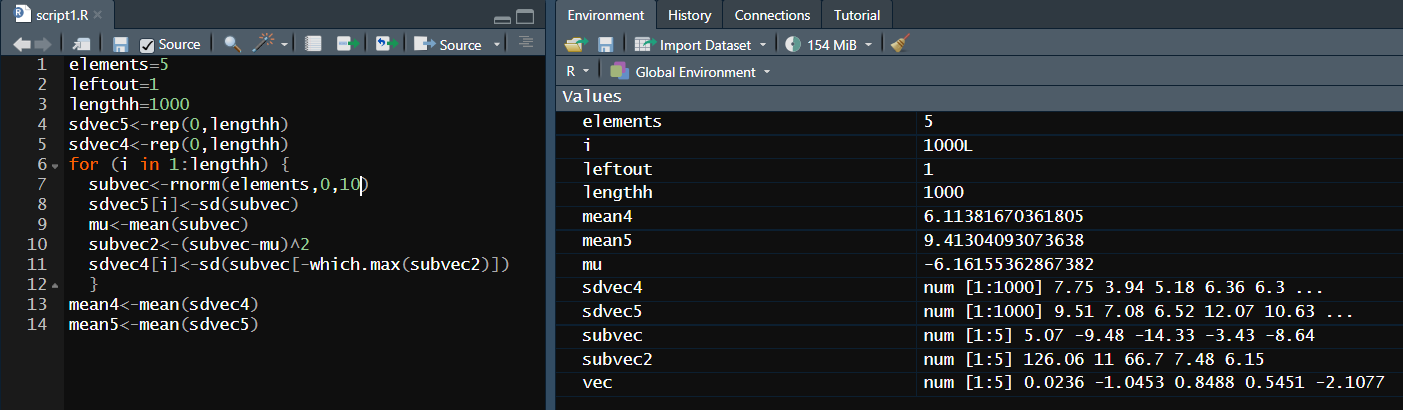Screen dimensions: 1403x410
Task: Click the Show in new window icon
Action: point(82,44)
